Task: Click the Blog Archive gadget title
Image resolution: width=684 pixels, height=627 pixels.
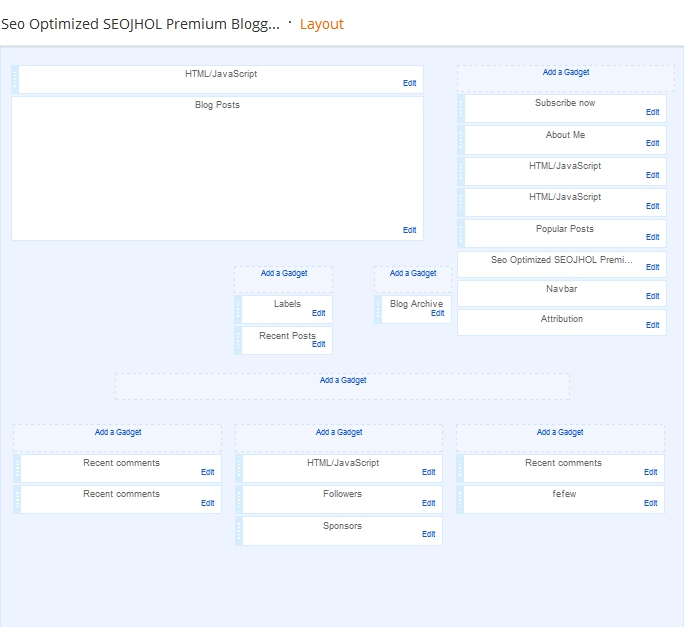Action: [x=416, y=304]
